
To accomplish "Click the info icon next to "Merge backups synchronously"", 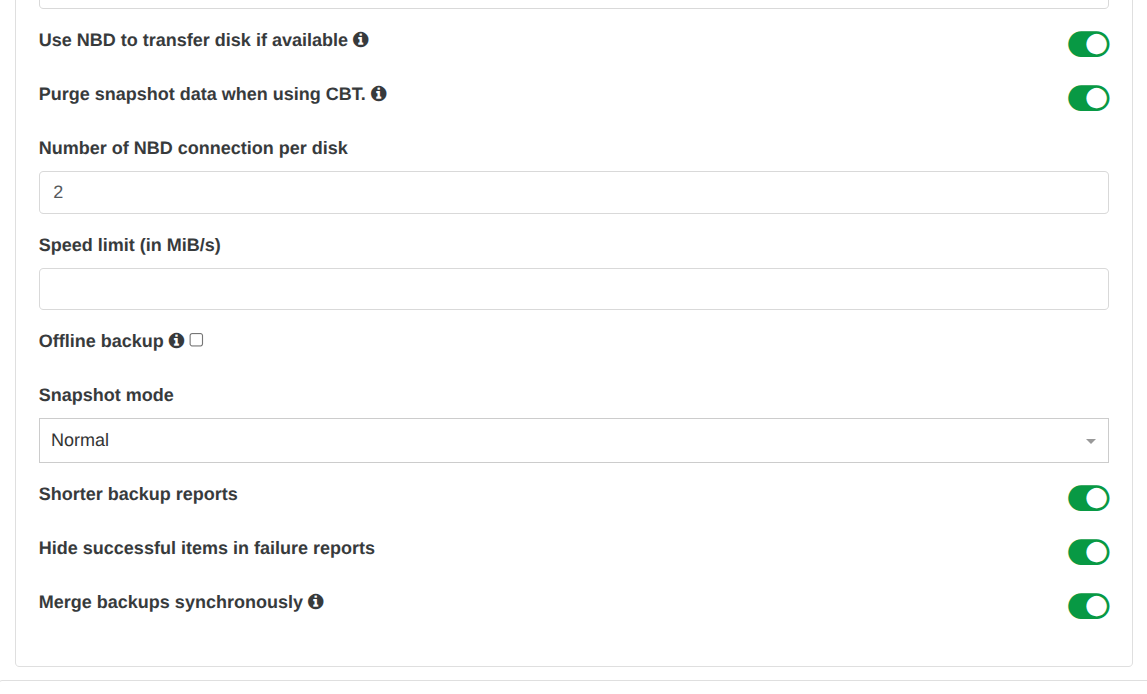I will [316, 602].
